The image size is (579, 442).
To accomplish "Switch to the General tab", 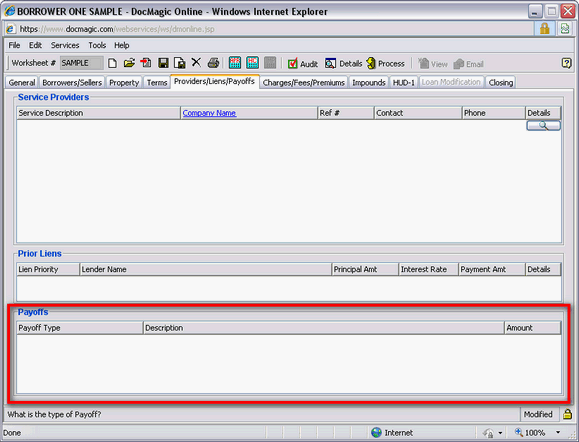I will (x=22, y=82).
